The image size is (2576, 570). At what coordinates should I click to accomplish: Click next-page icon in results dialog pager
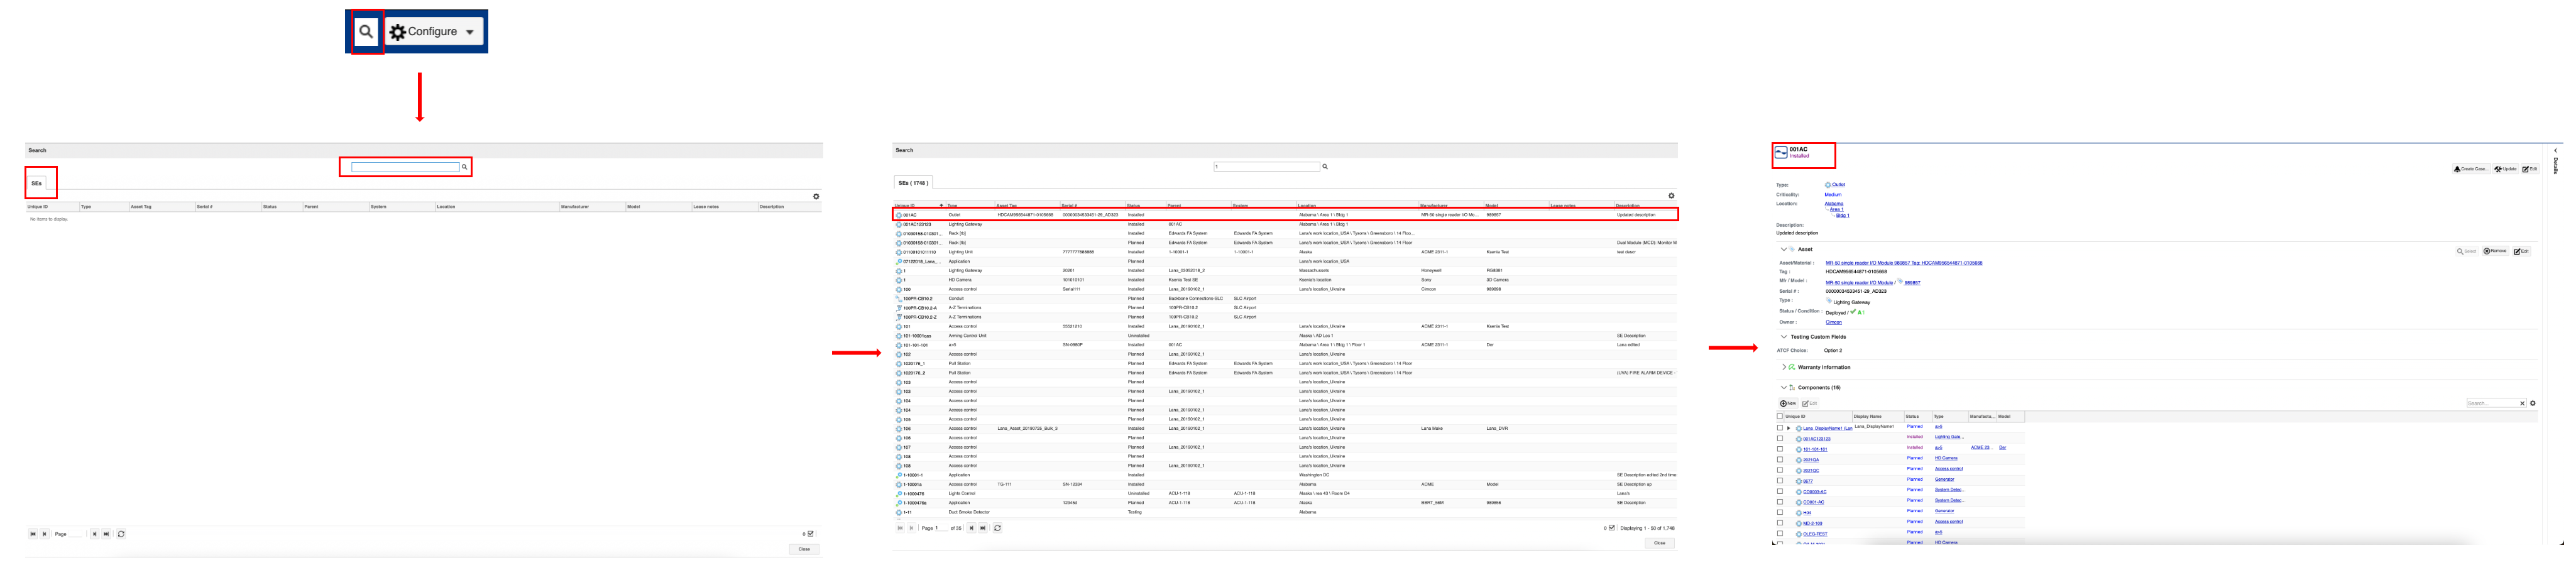pos(971,528)
